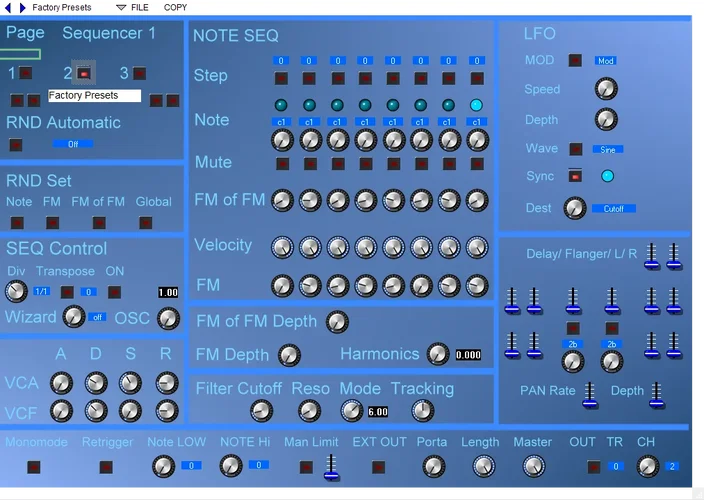Toggle the EXT OUT switch
704x500 pixels.
pyautogui.click(x=379, y=466)
